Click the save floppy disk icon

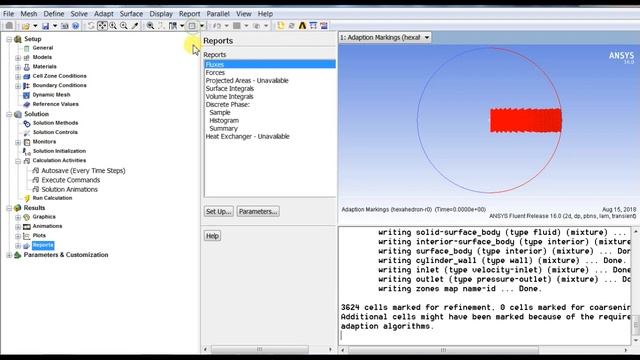45,26
